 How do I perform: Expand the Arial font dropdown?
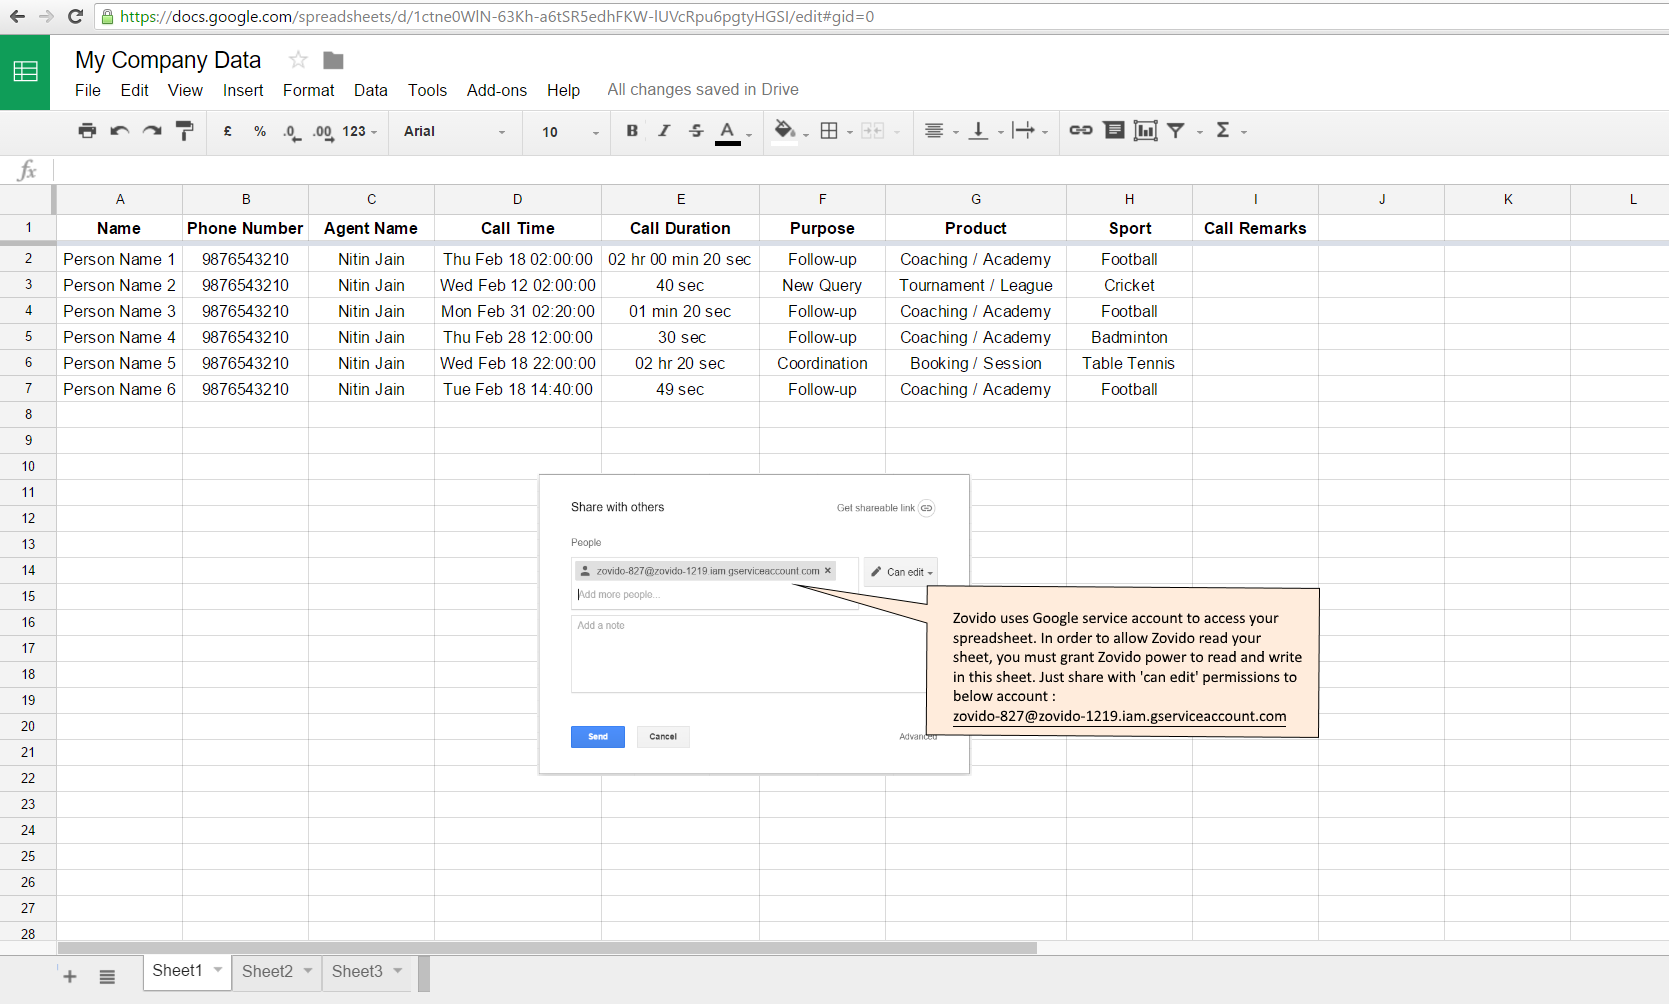point(455,132)
